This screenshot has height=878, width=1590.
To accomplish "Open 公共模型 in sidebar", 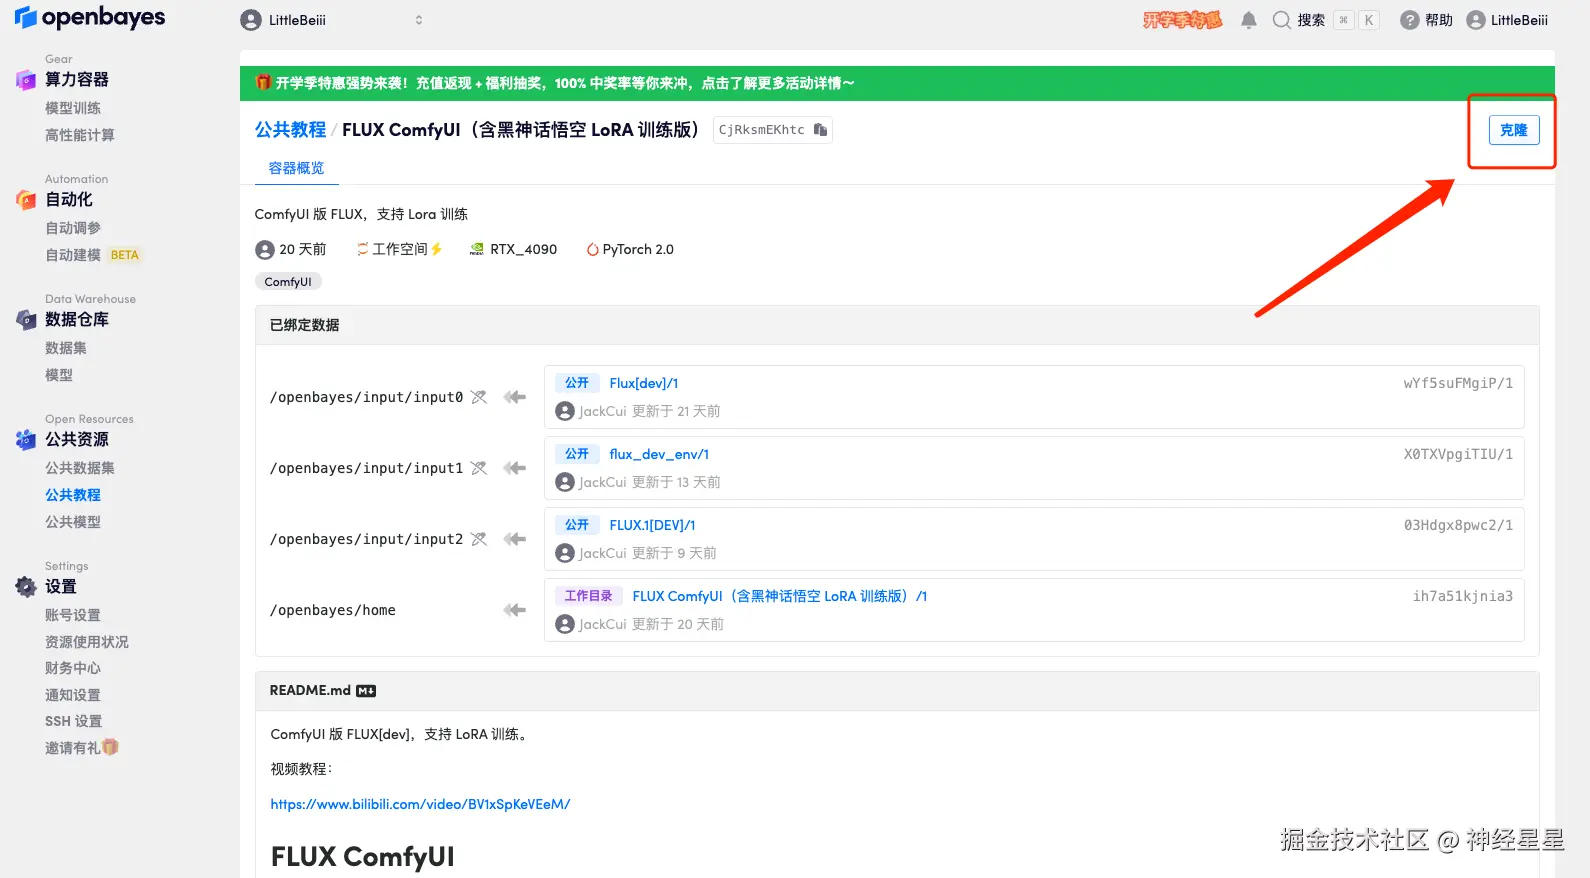I will pyautogui.click(x=73, y=522).
